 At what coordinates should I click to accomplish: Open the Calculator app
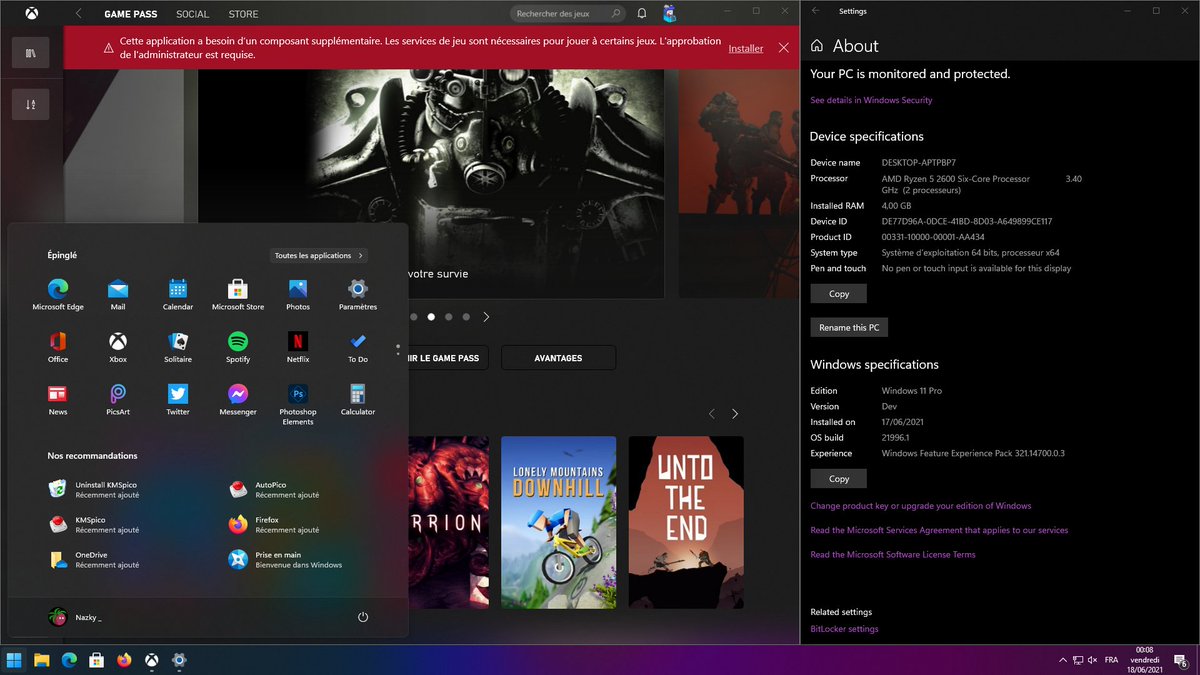pos(358,400)
